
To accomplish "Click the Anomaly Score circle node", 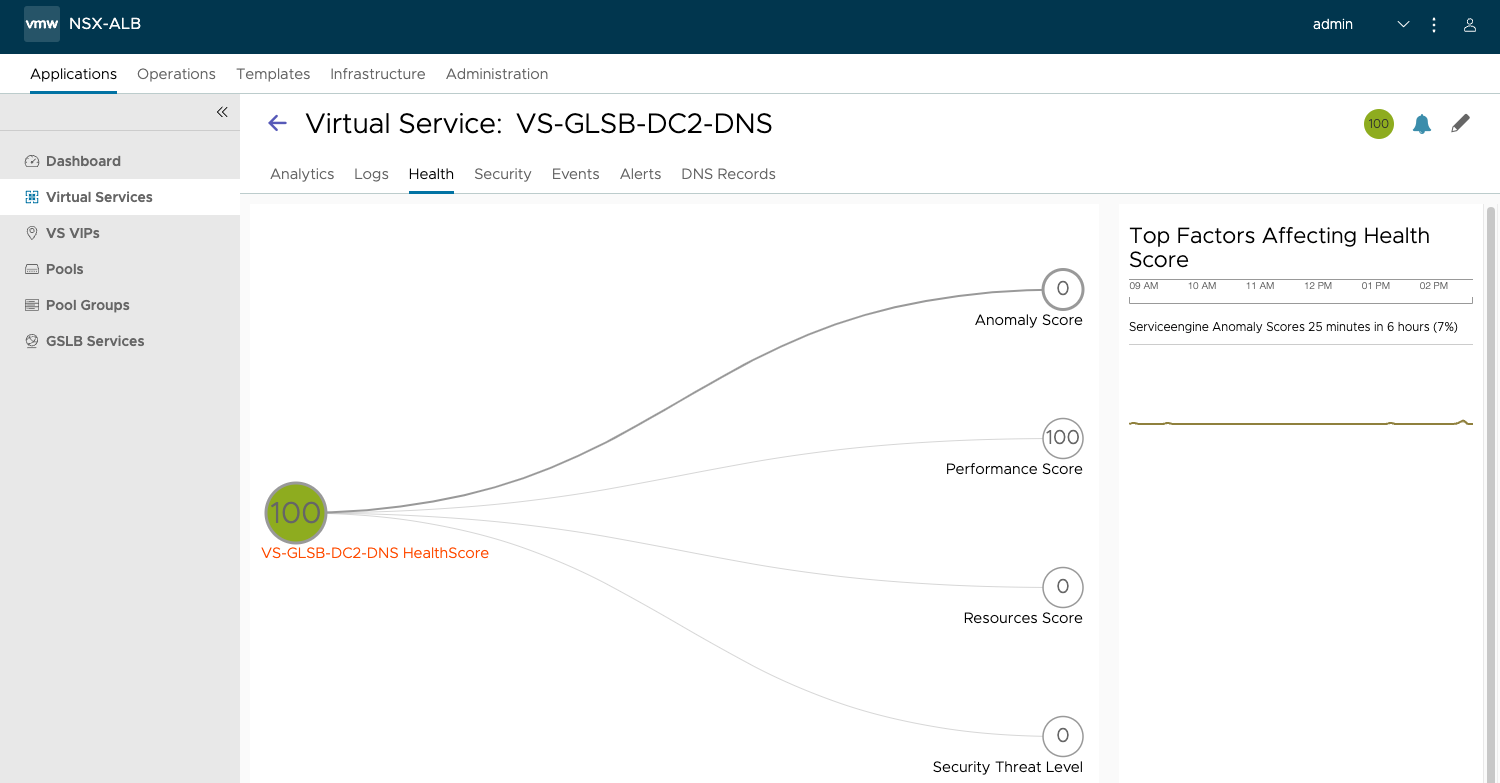I will [x=1063, y=289].
